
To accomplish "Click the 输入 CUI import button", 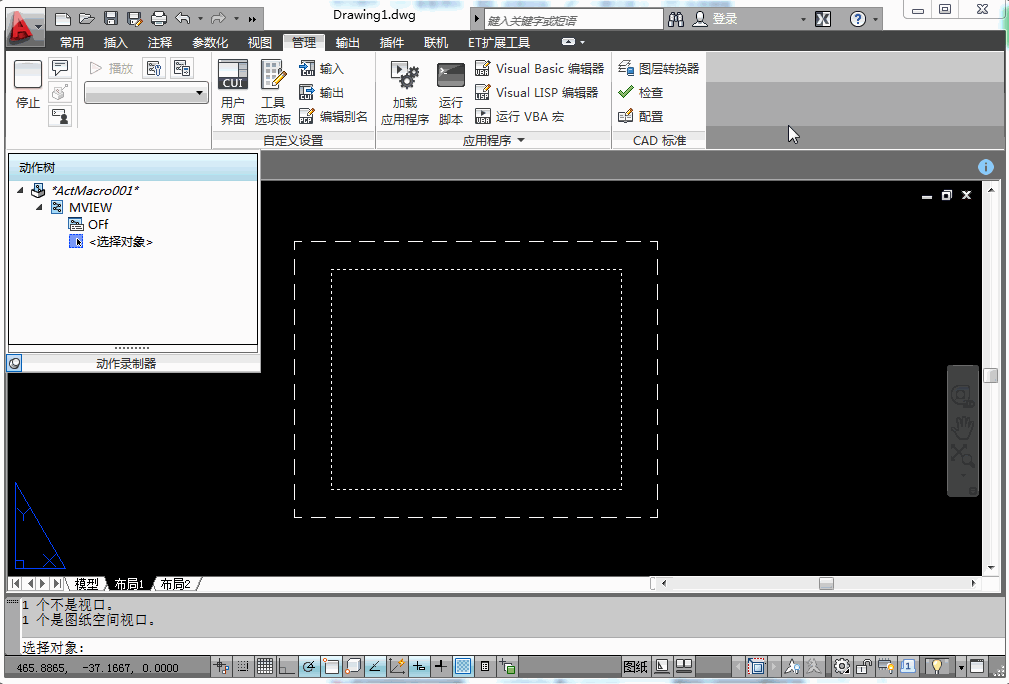I will tap(322, 68).
